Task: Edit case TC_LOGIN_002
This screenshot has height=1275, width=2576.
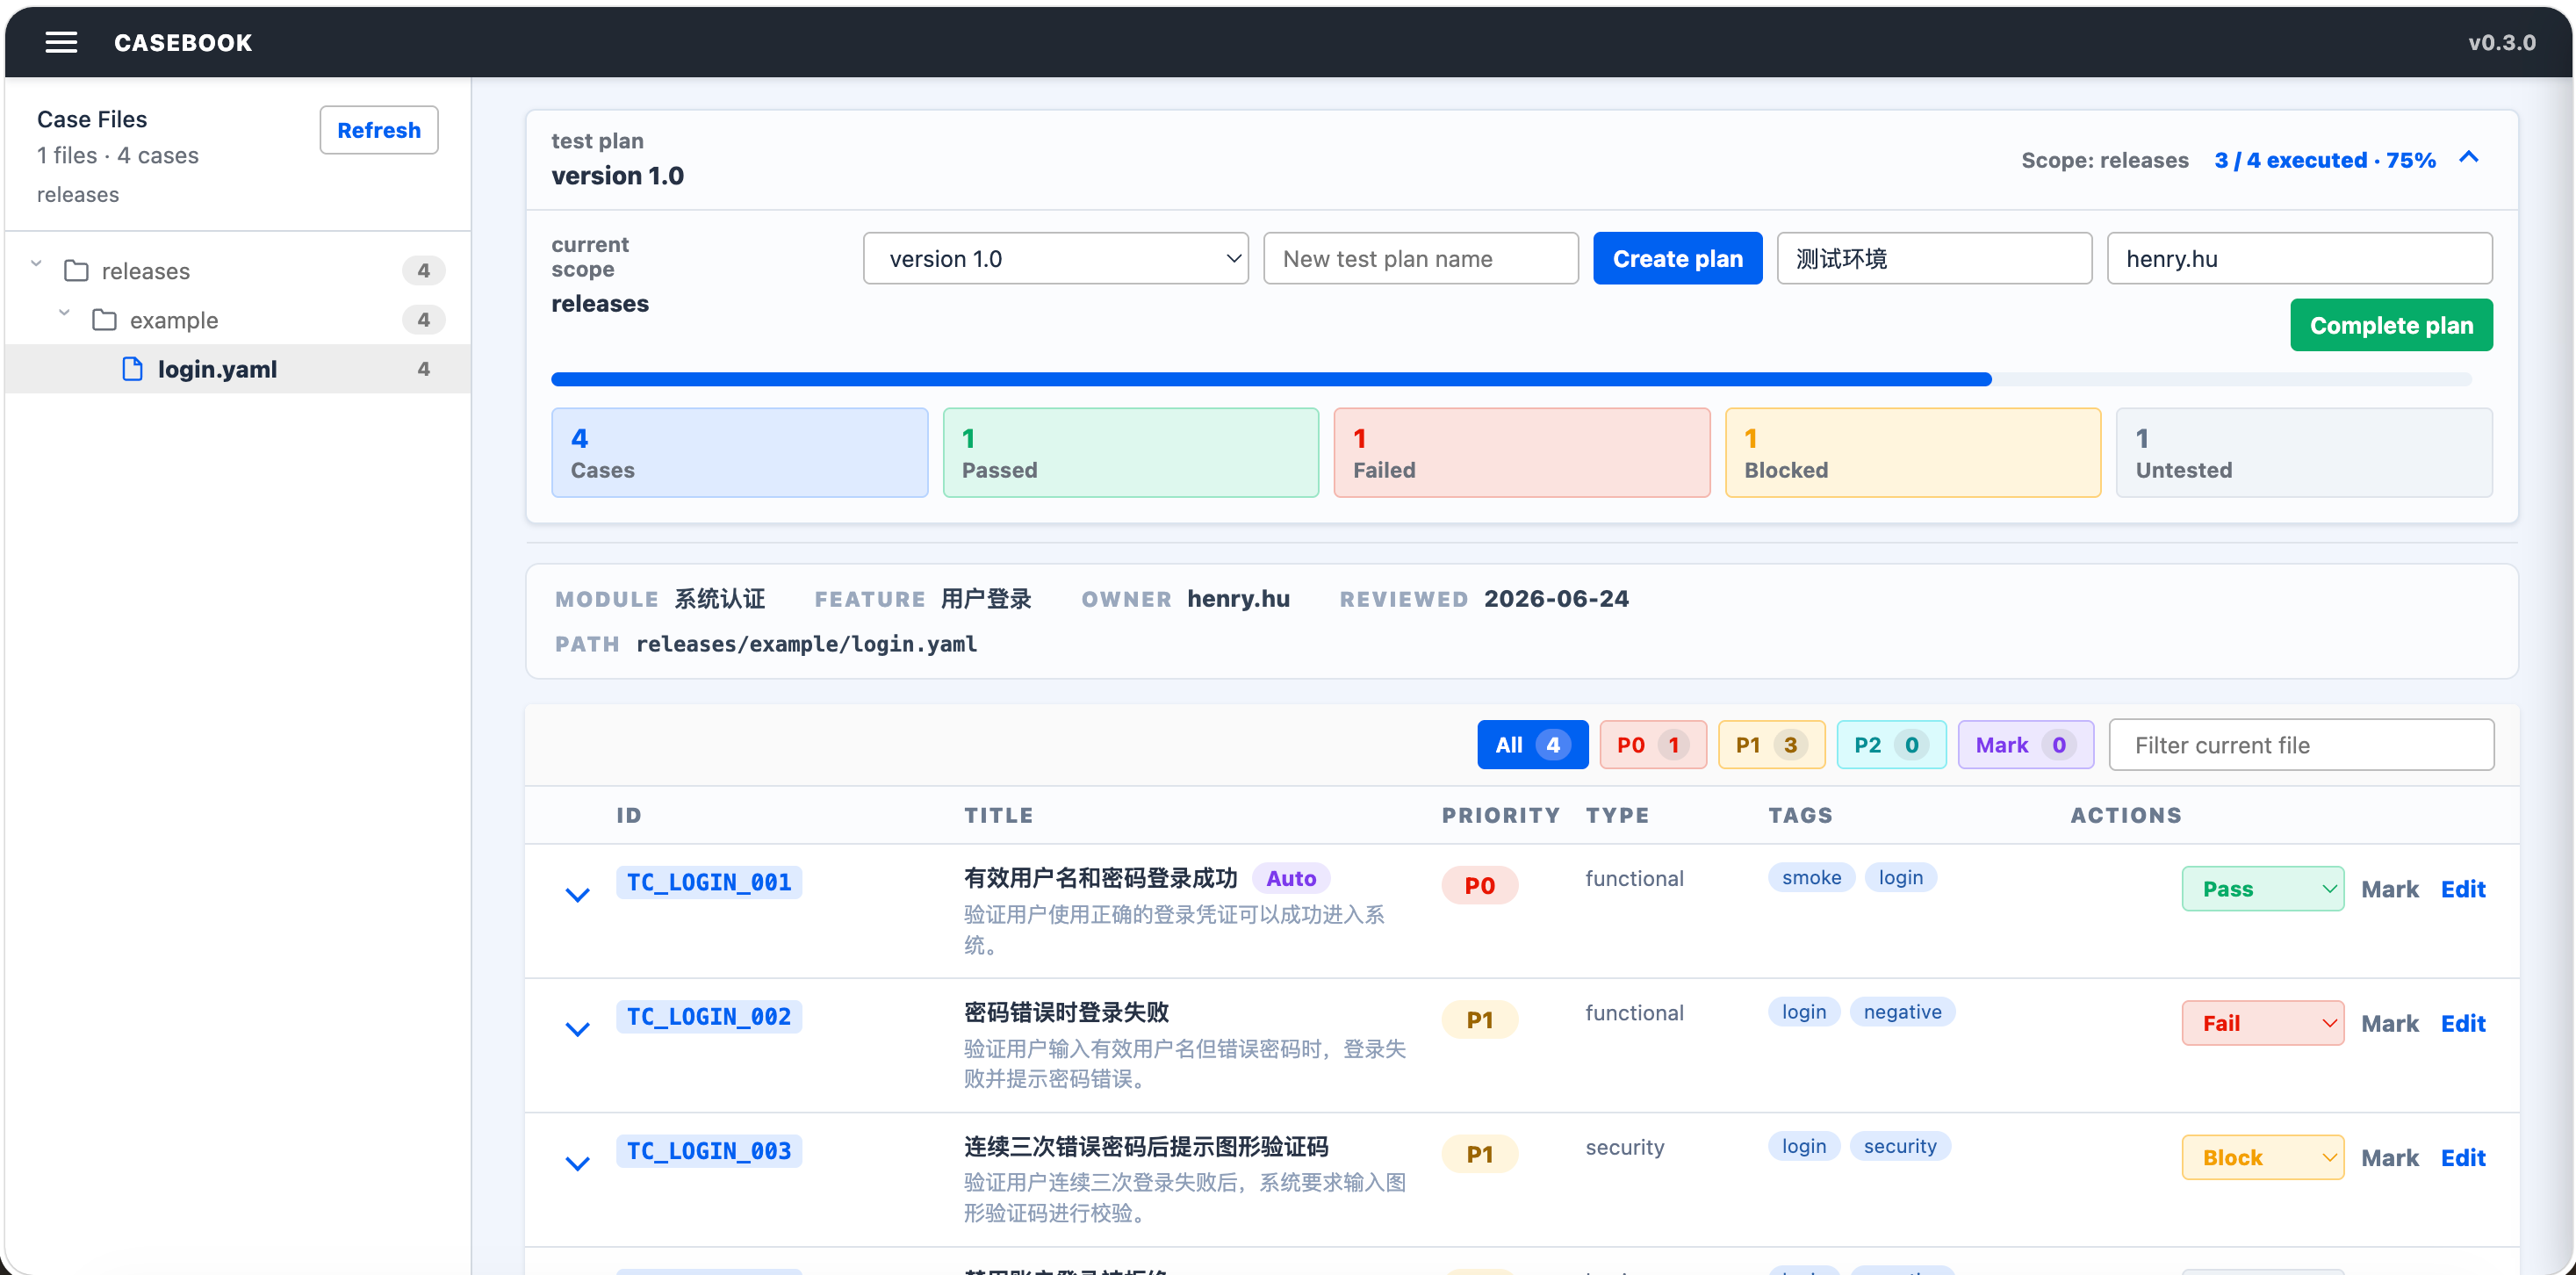Action: click(2463, 1023)
